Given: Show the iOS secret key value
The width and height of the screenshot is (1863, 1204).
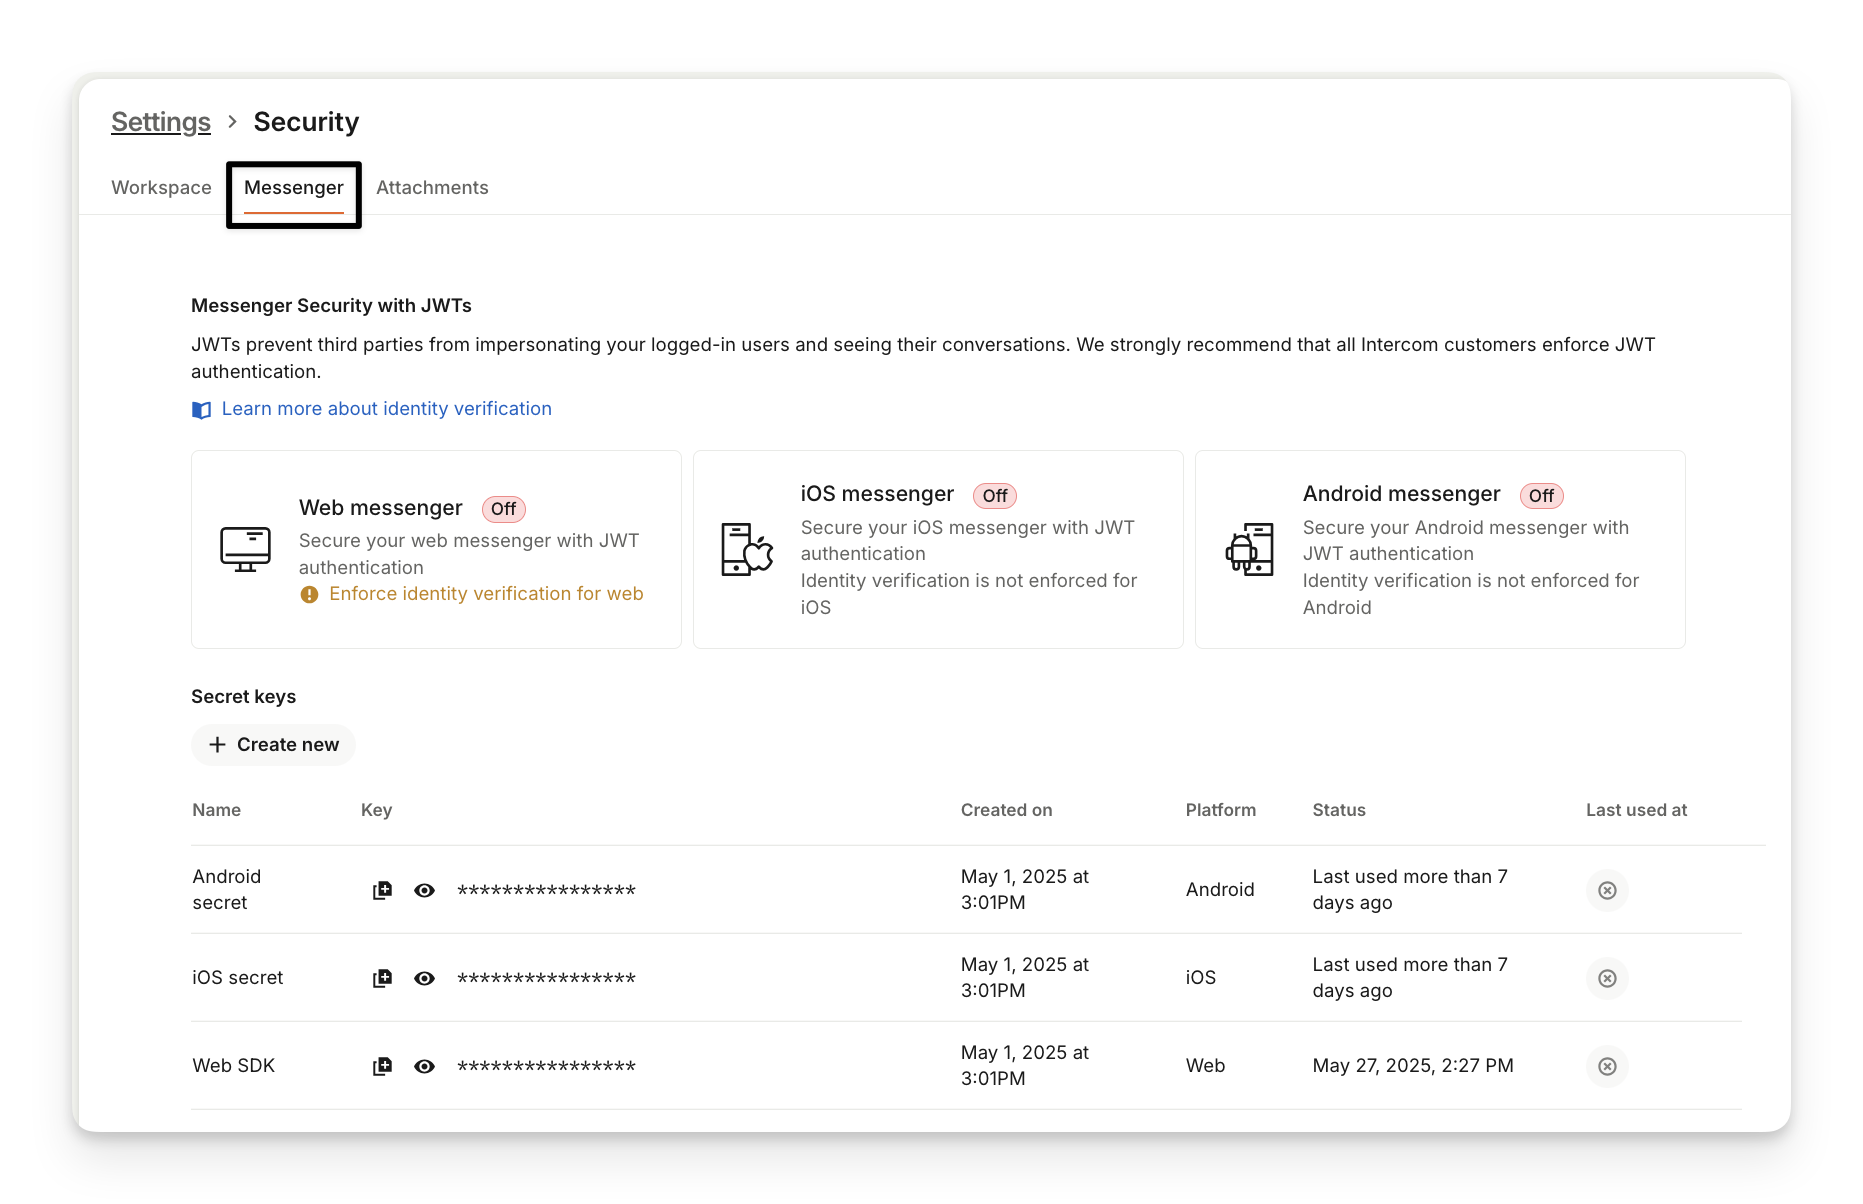Looking at the screenshot, I should 424,978.
